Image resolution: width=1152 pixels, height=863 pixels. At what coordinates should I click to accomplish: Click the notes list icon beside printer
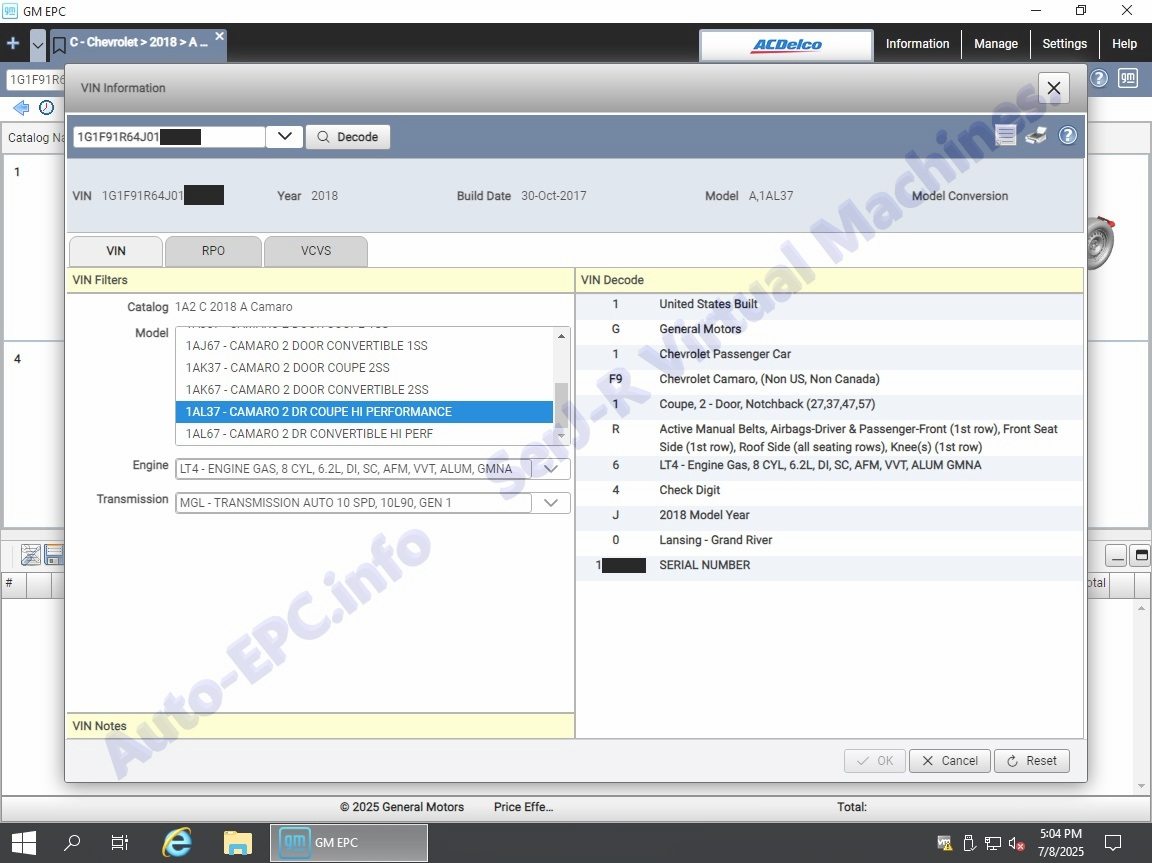click(1006, 136)
